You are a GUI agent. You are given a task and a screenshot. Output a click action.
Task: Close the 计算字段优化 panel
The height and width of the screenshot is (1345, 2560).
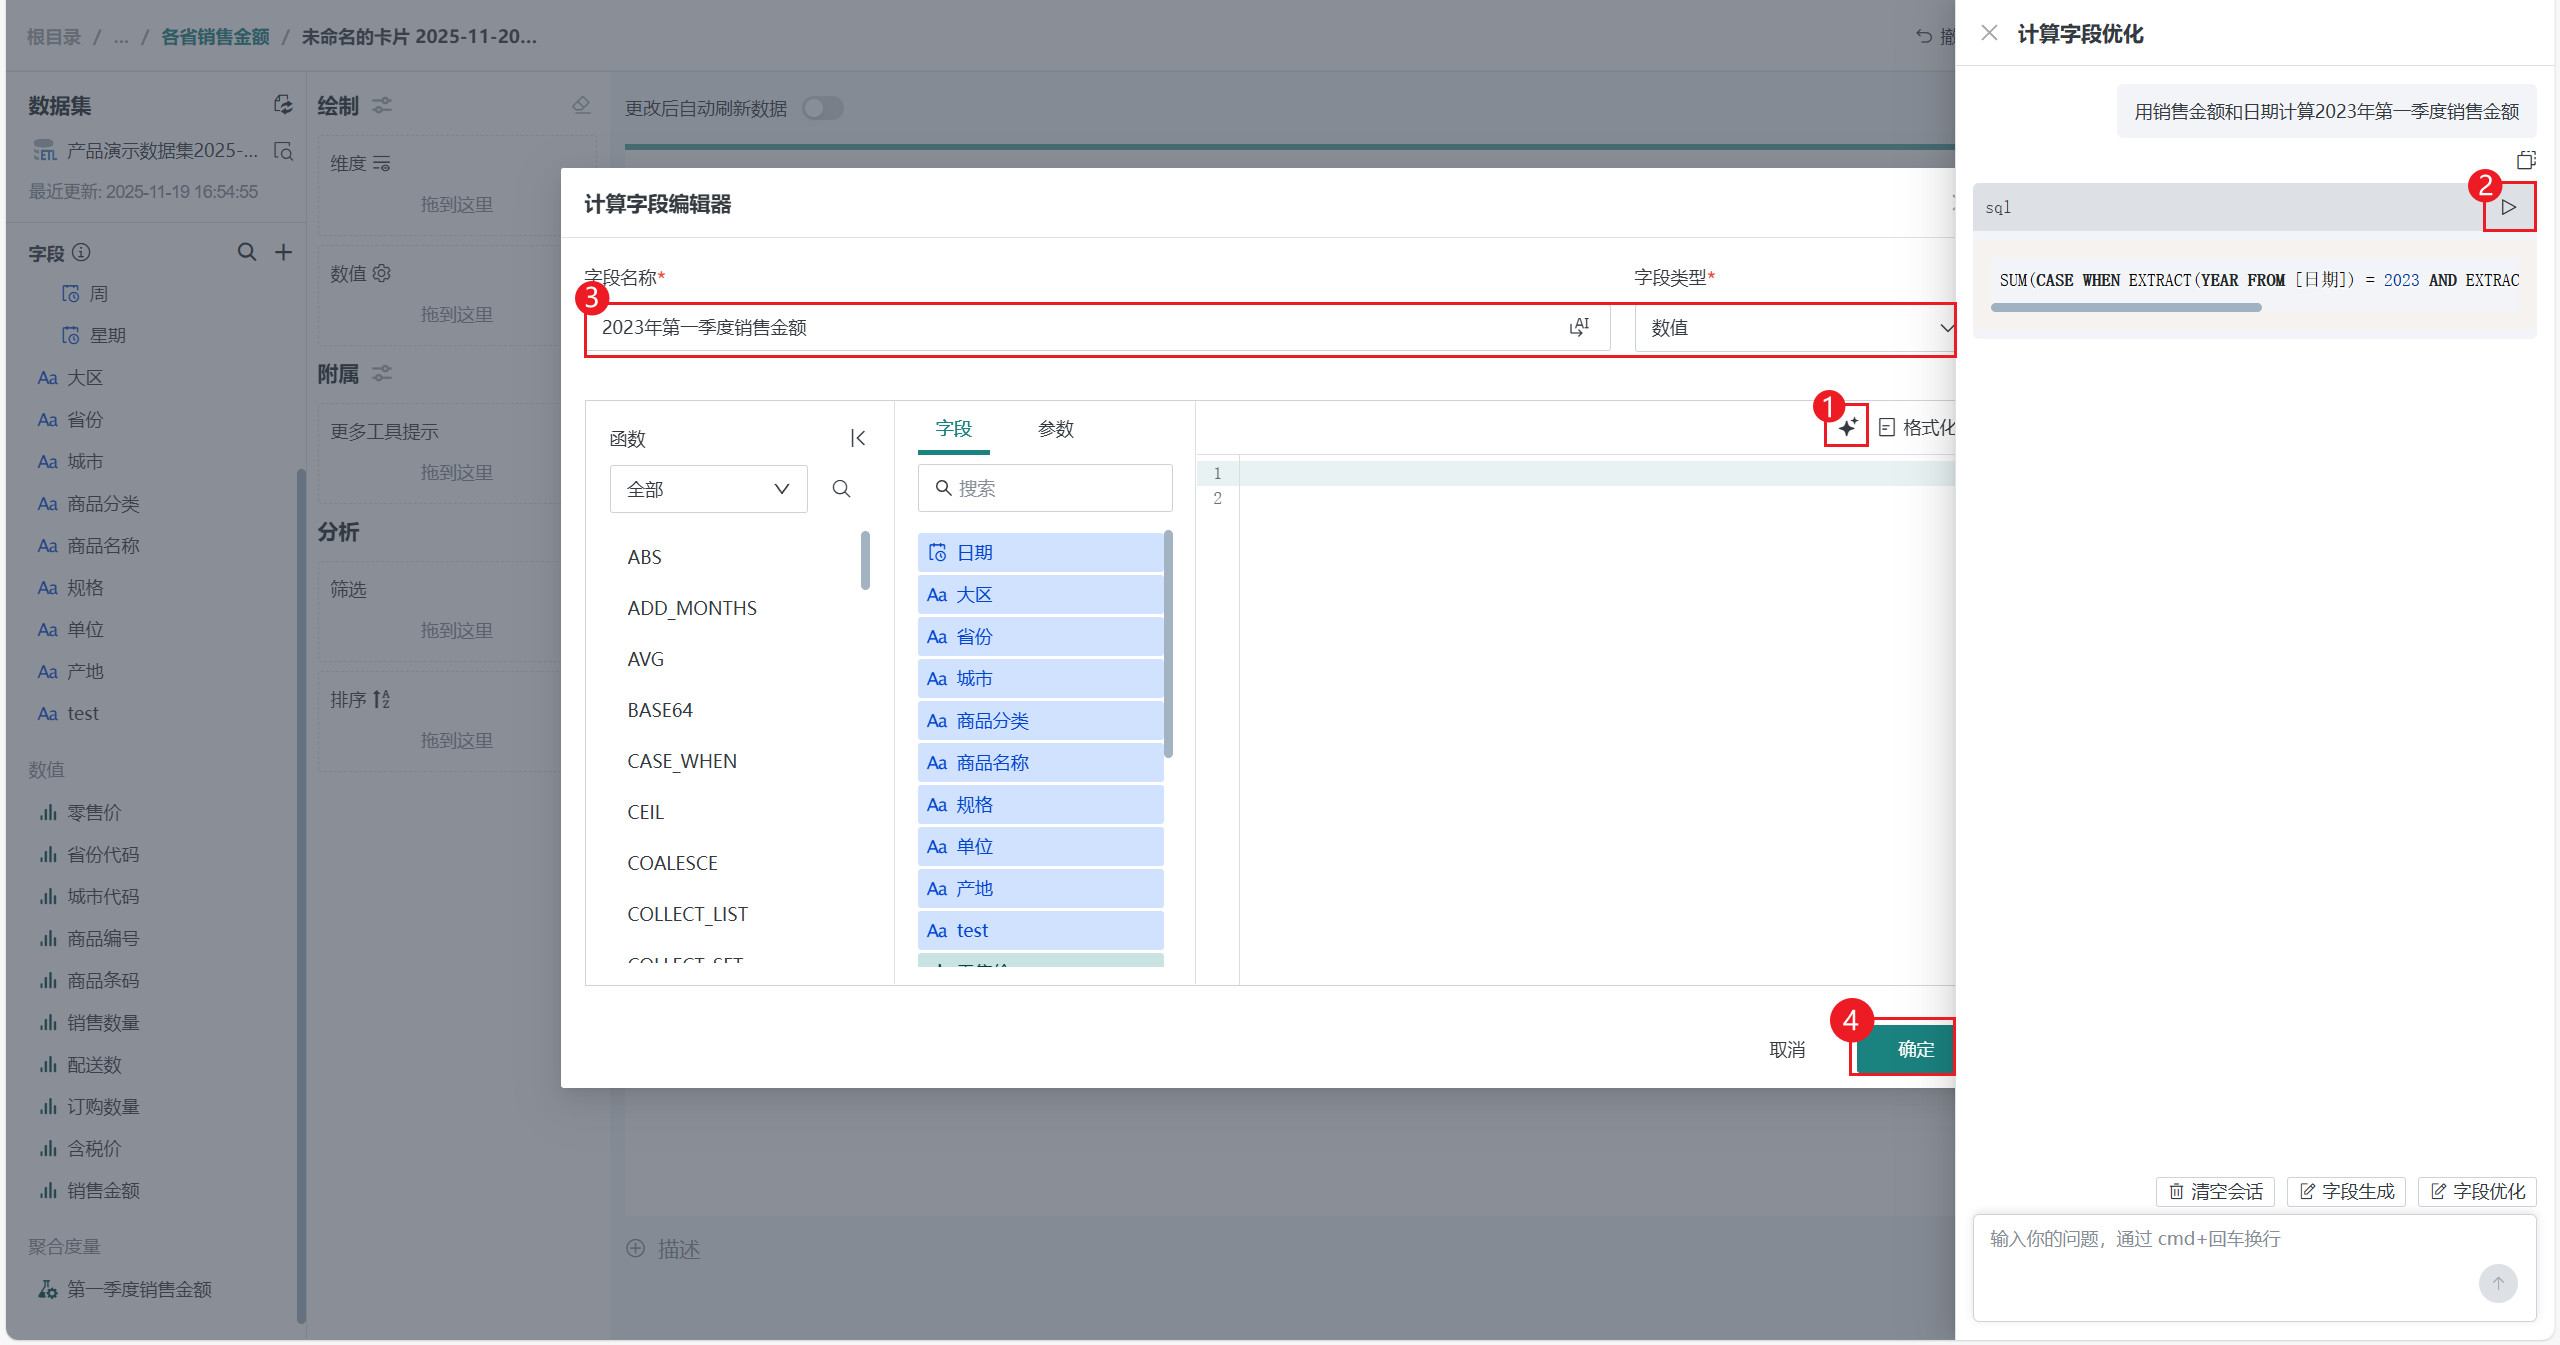point(1989,33)
